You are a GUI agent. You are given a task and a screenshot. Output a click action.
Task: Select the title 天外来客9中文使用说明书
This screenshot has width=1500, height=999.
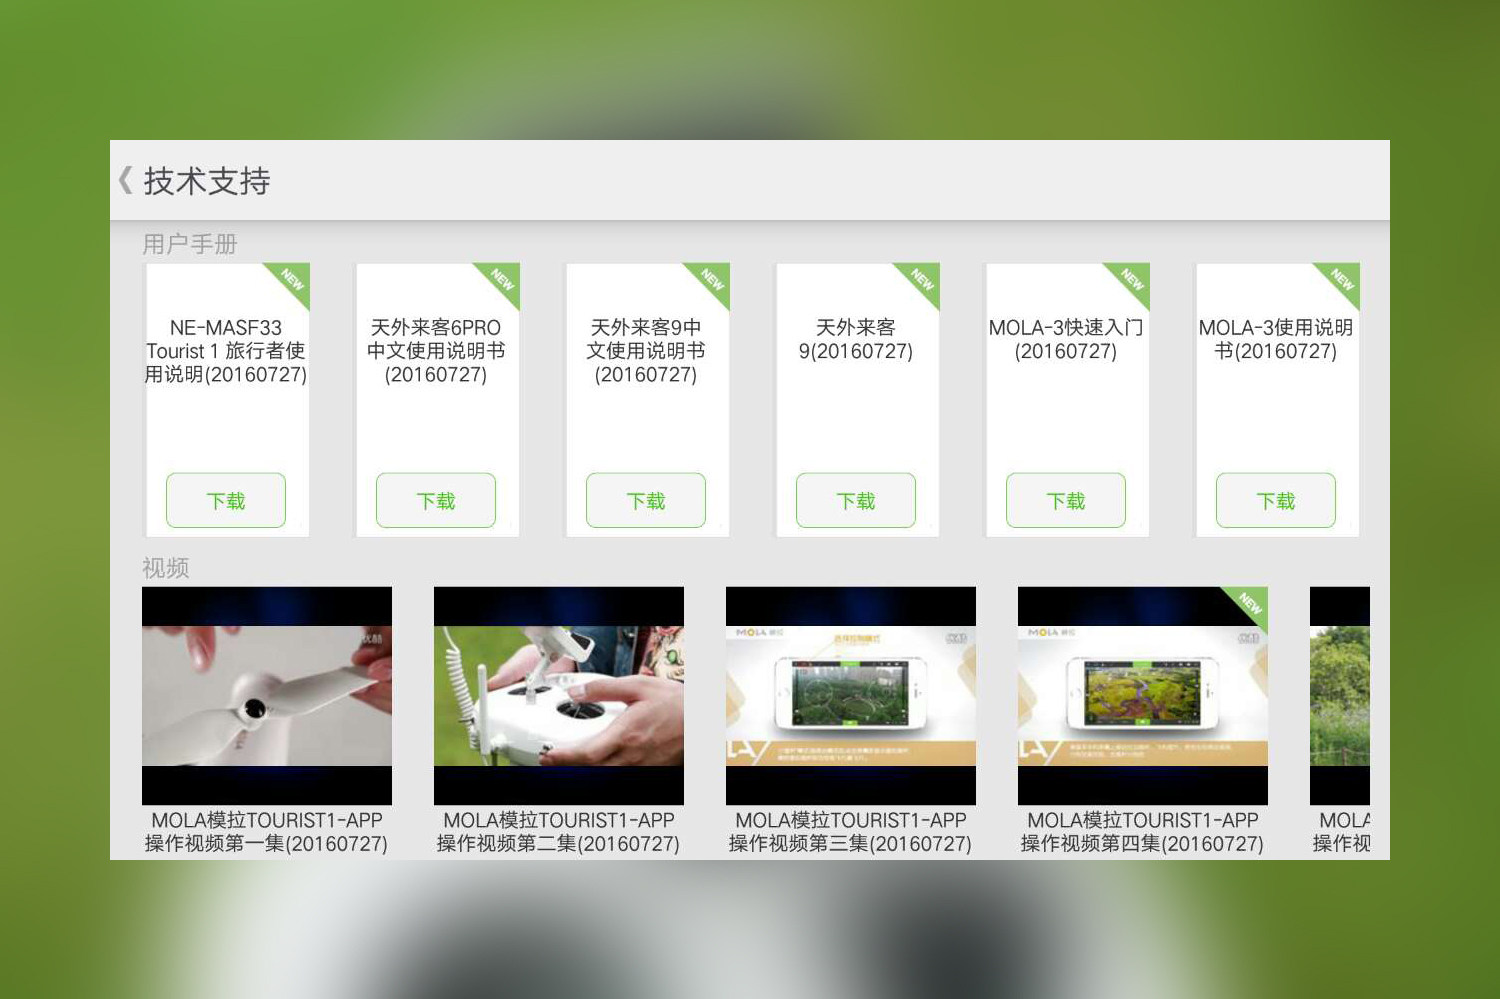click(646, 351)
